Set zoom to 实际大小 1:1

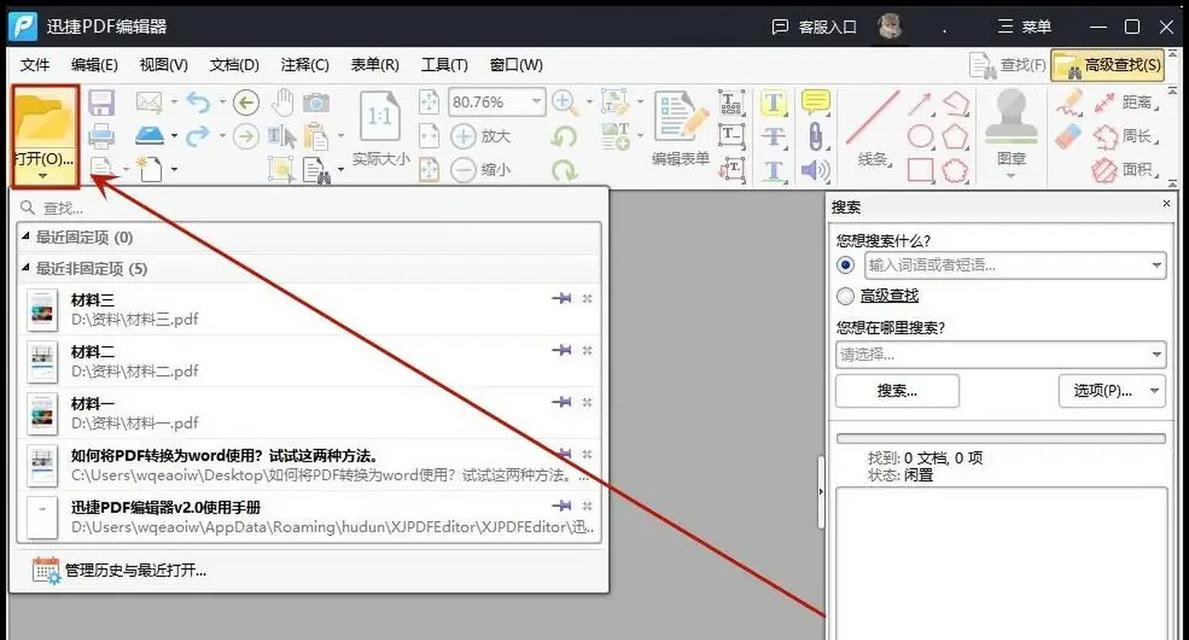pyautogui.click(x=381, y=128)
